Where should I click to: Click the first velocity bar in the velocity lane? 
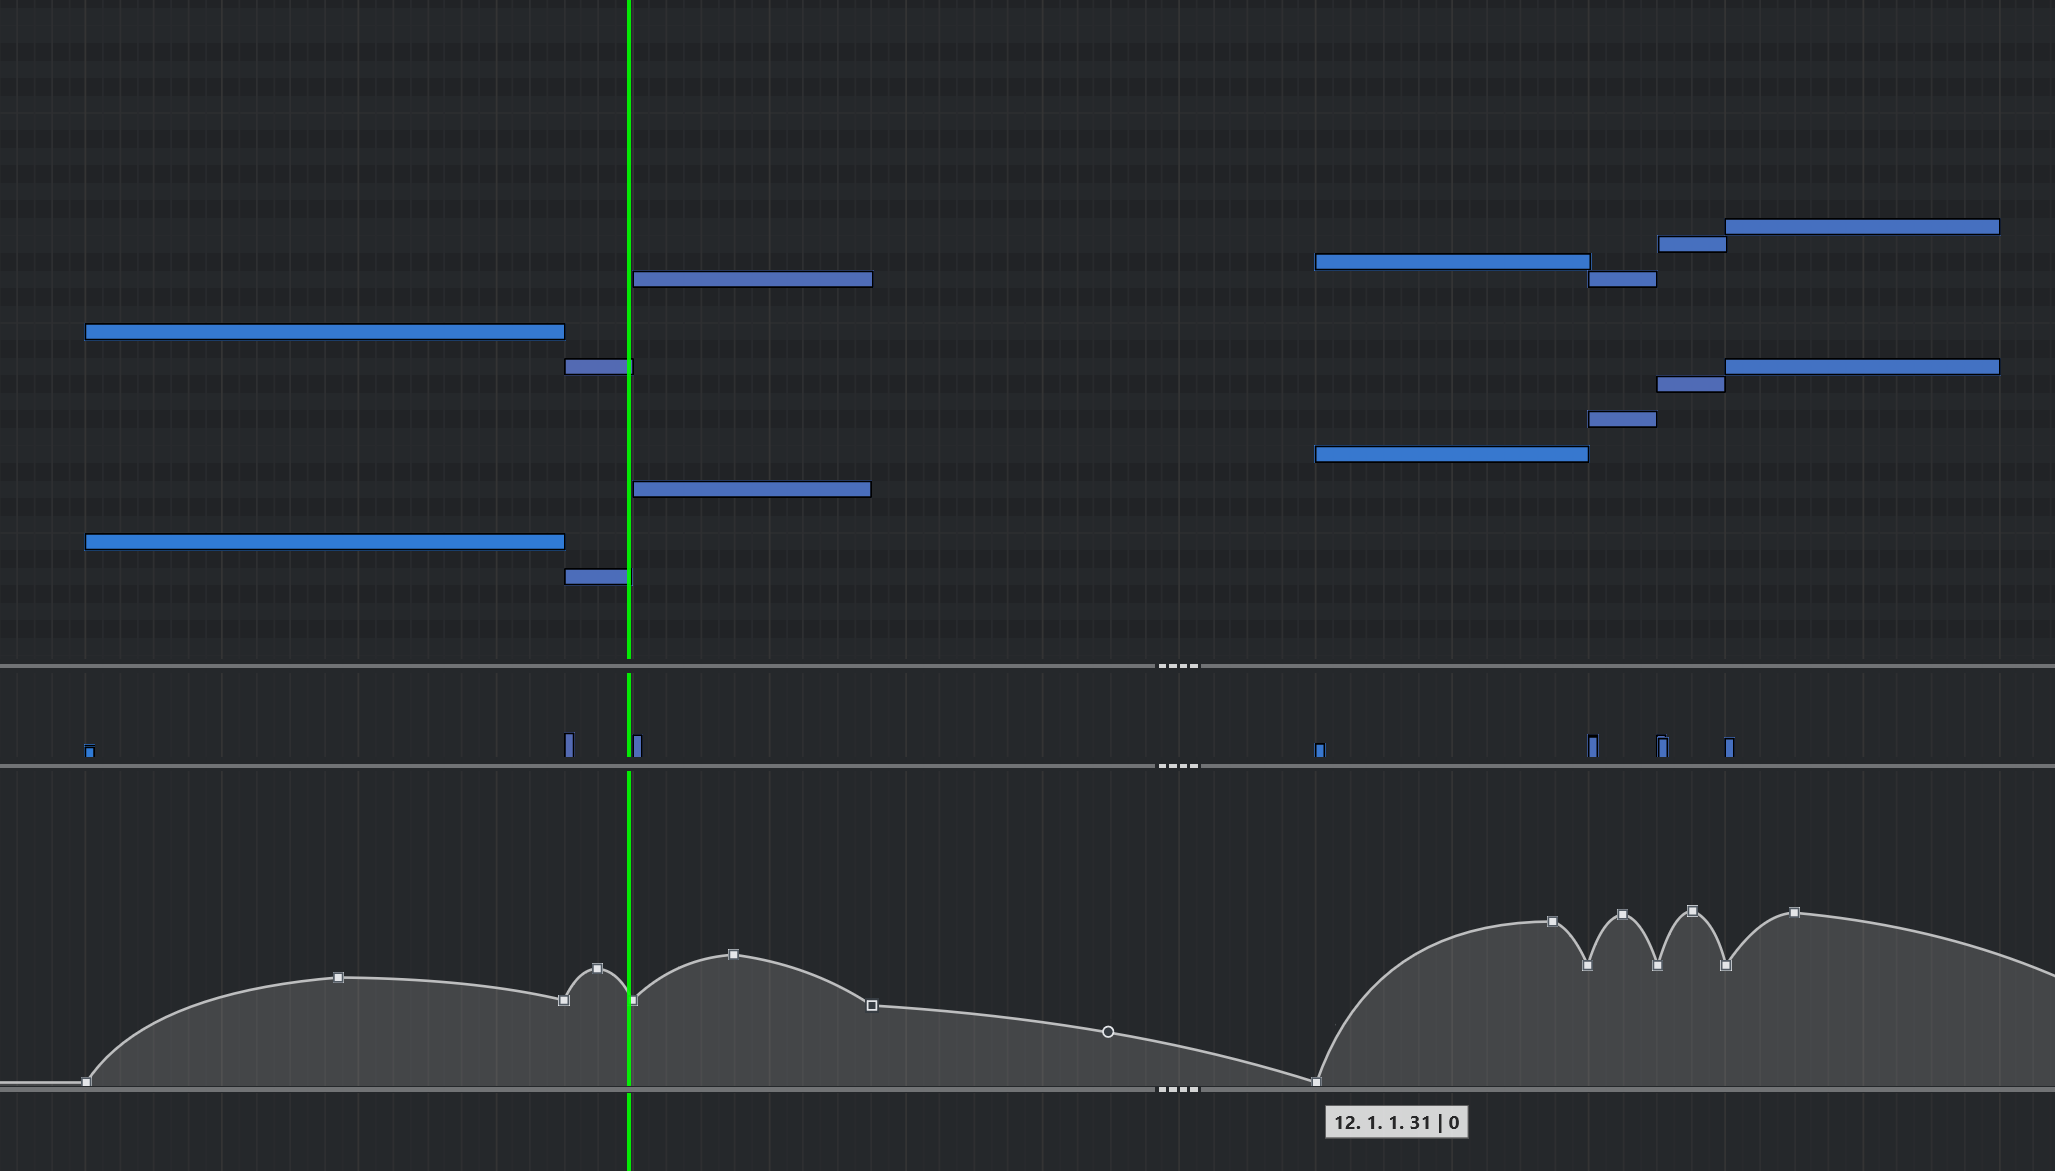coord(90,751)
